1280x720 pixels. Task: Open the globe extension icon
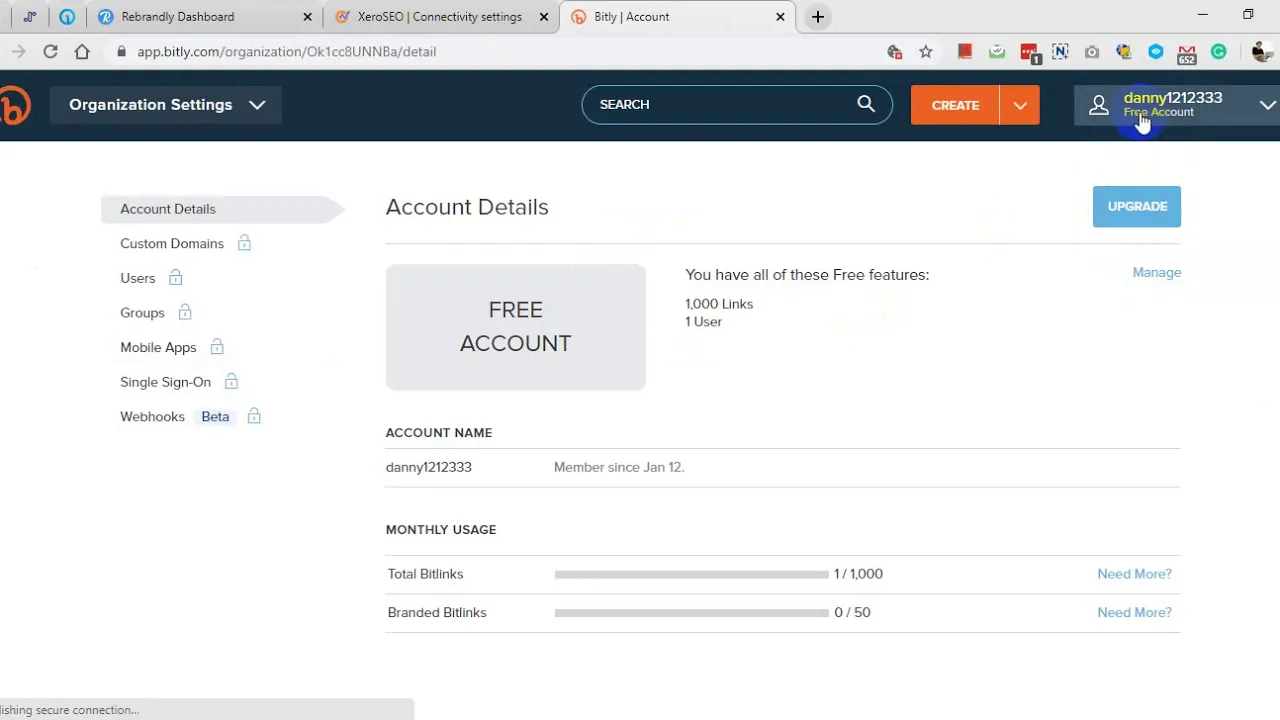(x=1124, y=52)
